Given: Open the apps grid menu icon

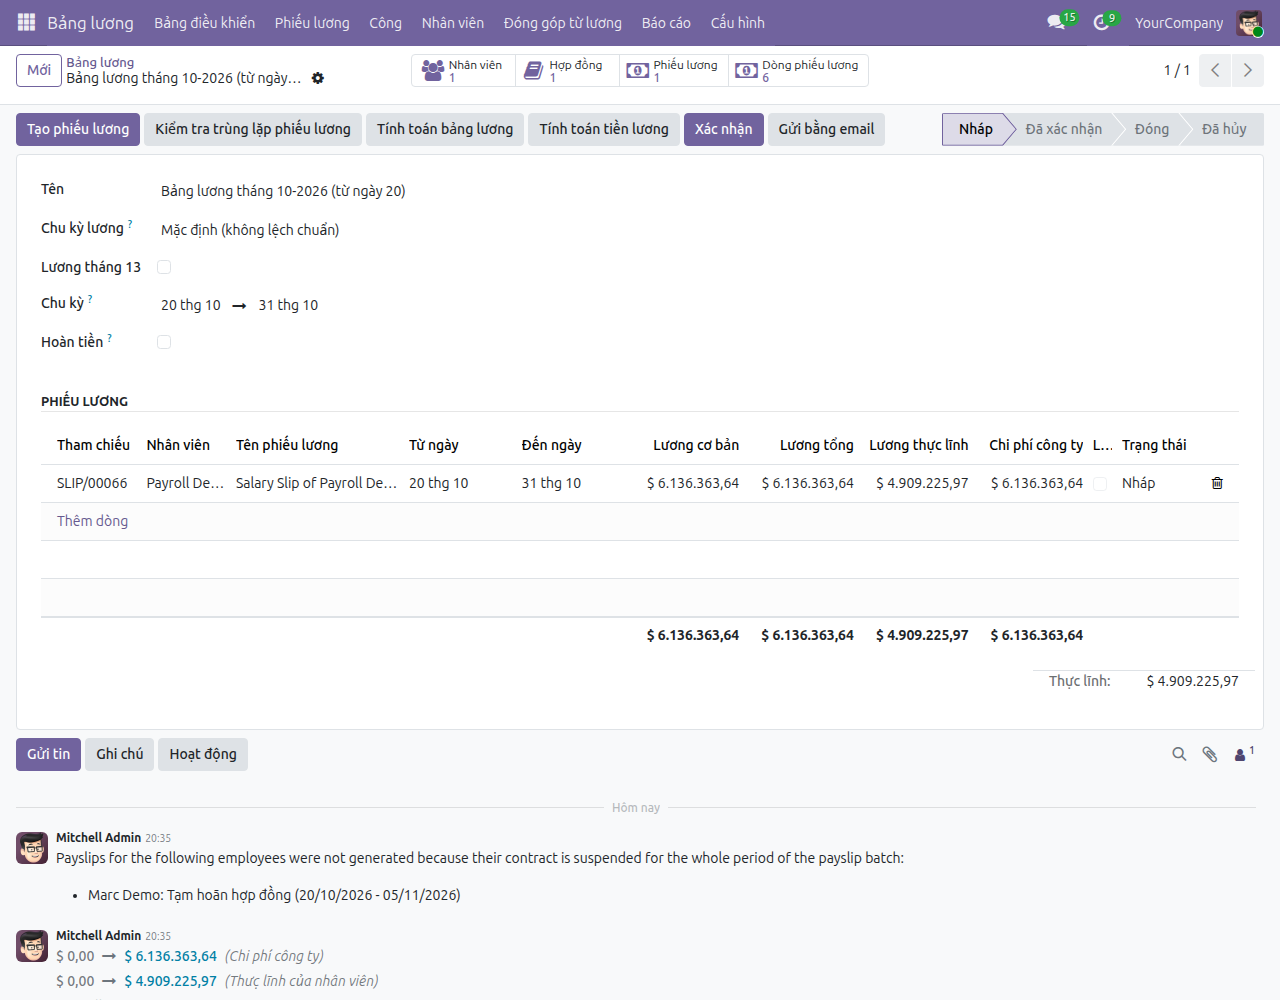Looking at the screenshot, I should 27,22.
